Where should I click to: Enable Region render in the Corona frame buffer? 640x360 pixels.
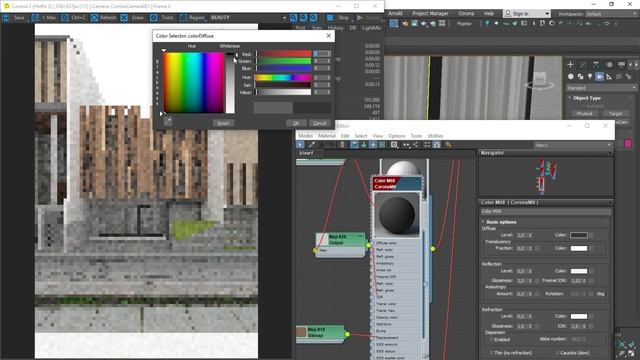coord(192,18)
